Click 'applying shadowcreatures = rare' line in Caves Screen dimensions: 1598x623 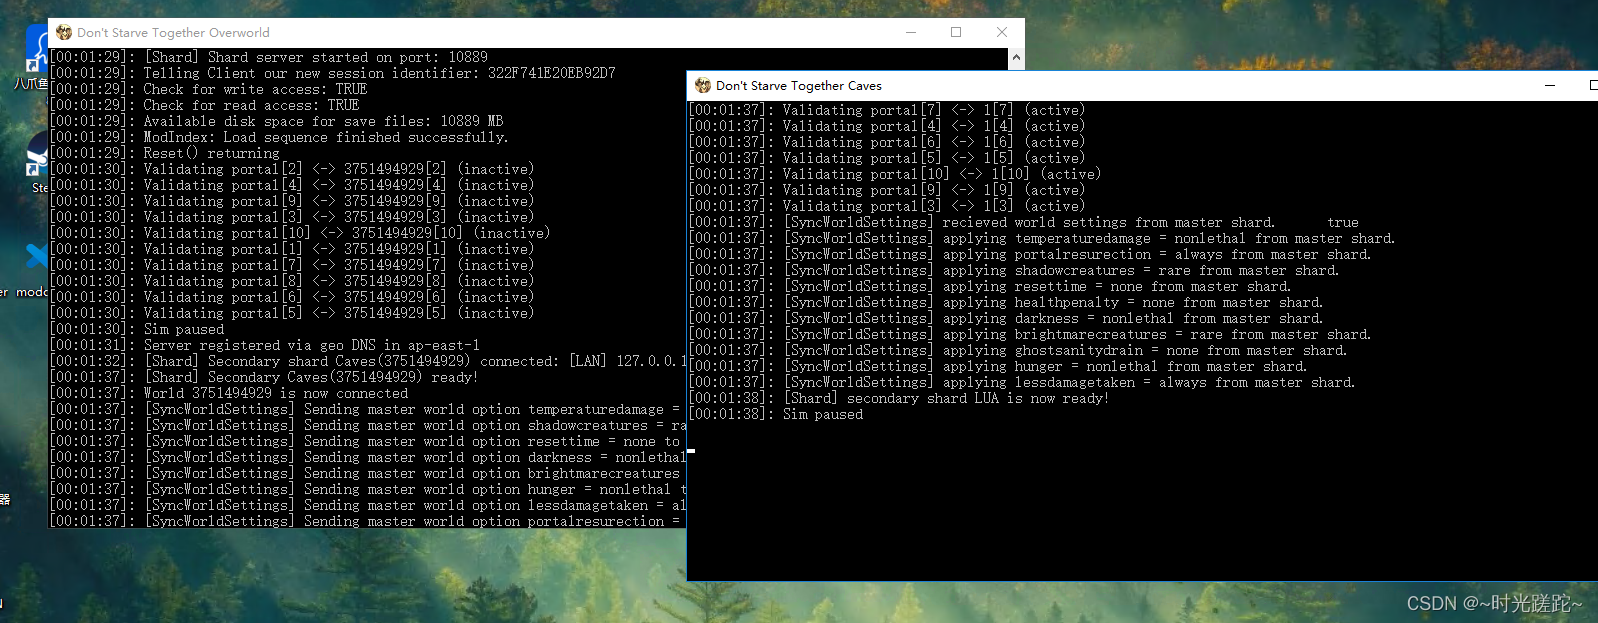click(1014, 270)
